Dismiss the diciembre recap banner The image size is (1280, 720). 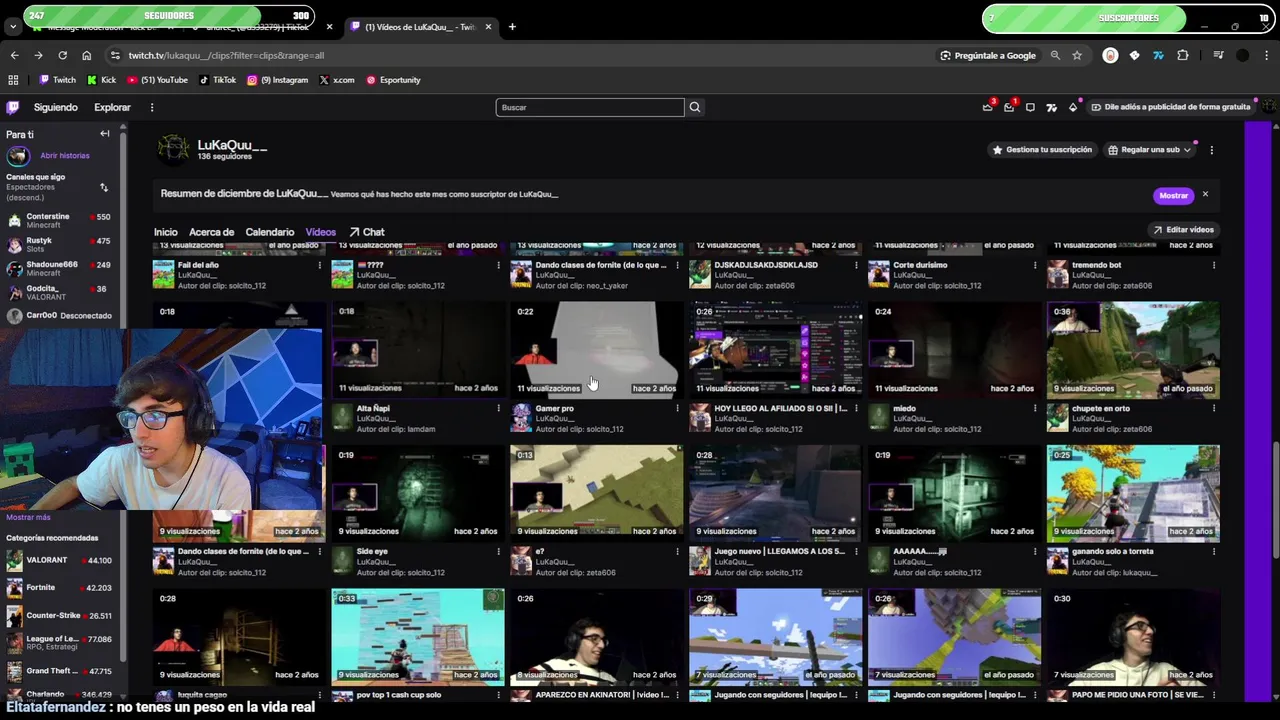coord(1205,194)
